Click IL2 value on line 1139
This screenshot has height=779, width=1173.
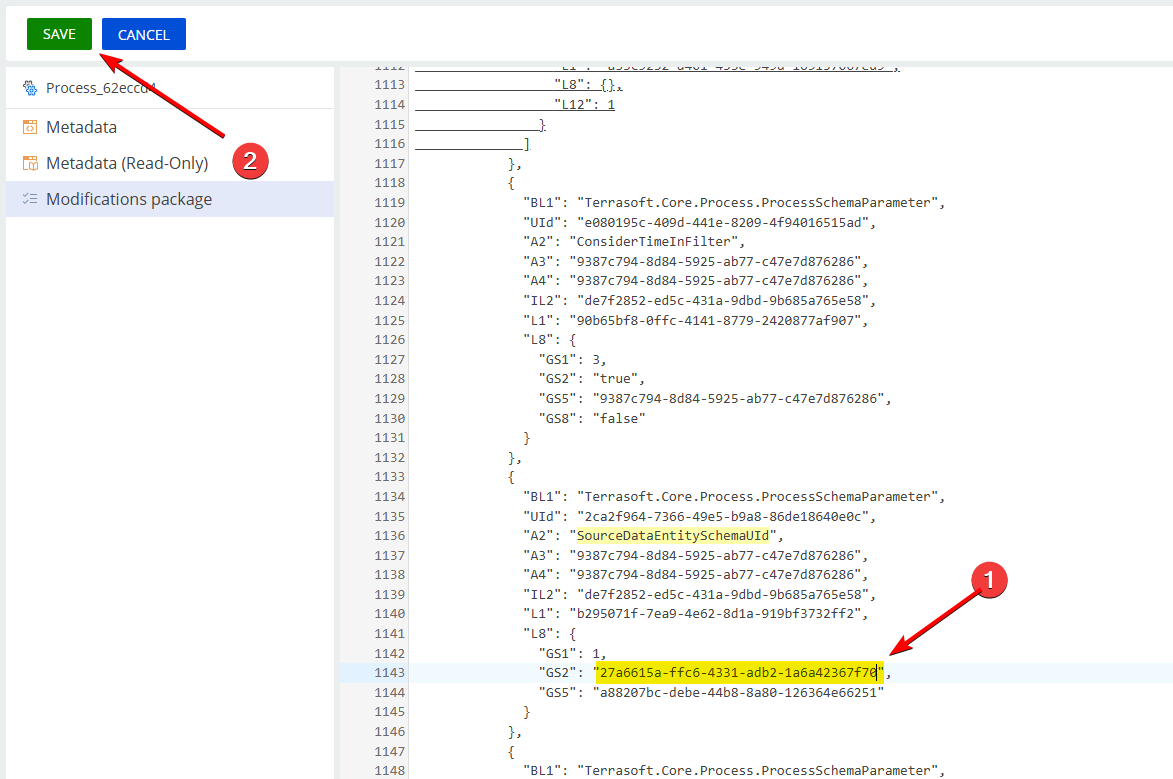tap(723, 594)
